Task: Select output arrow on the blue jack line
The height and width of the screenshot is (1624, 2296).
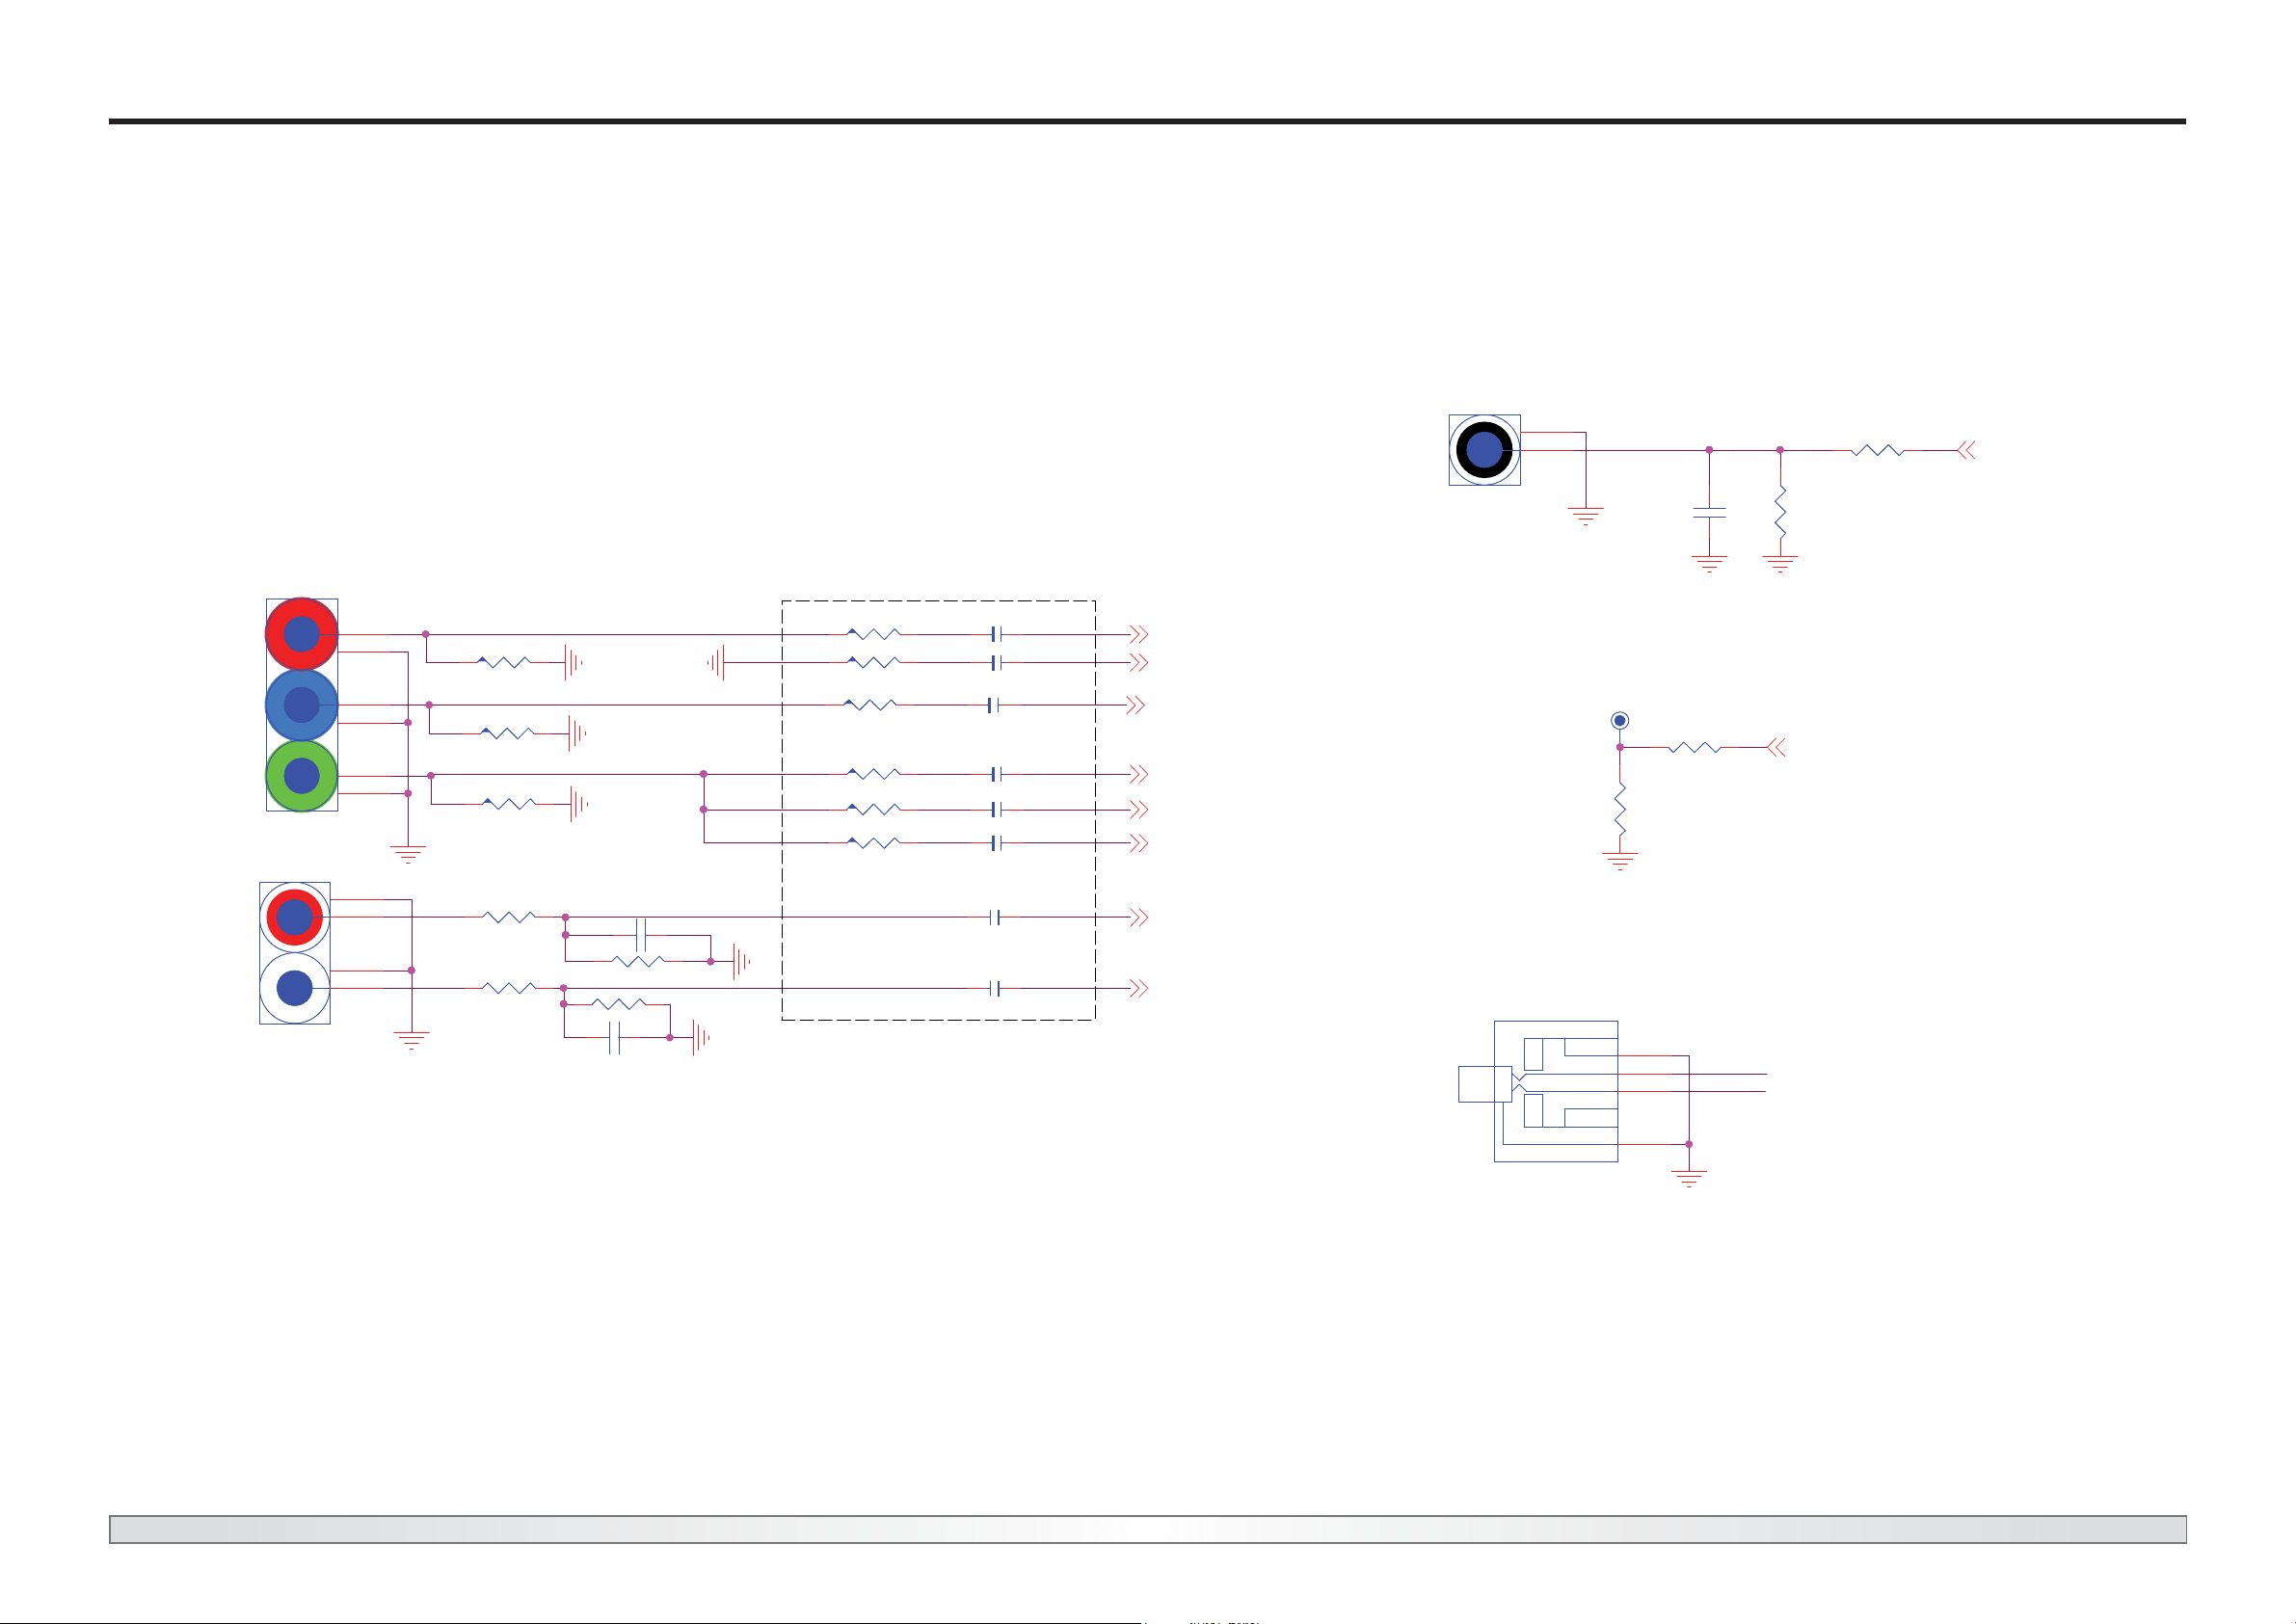Action: click(1135, 705)
